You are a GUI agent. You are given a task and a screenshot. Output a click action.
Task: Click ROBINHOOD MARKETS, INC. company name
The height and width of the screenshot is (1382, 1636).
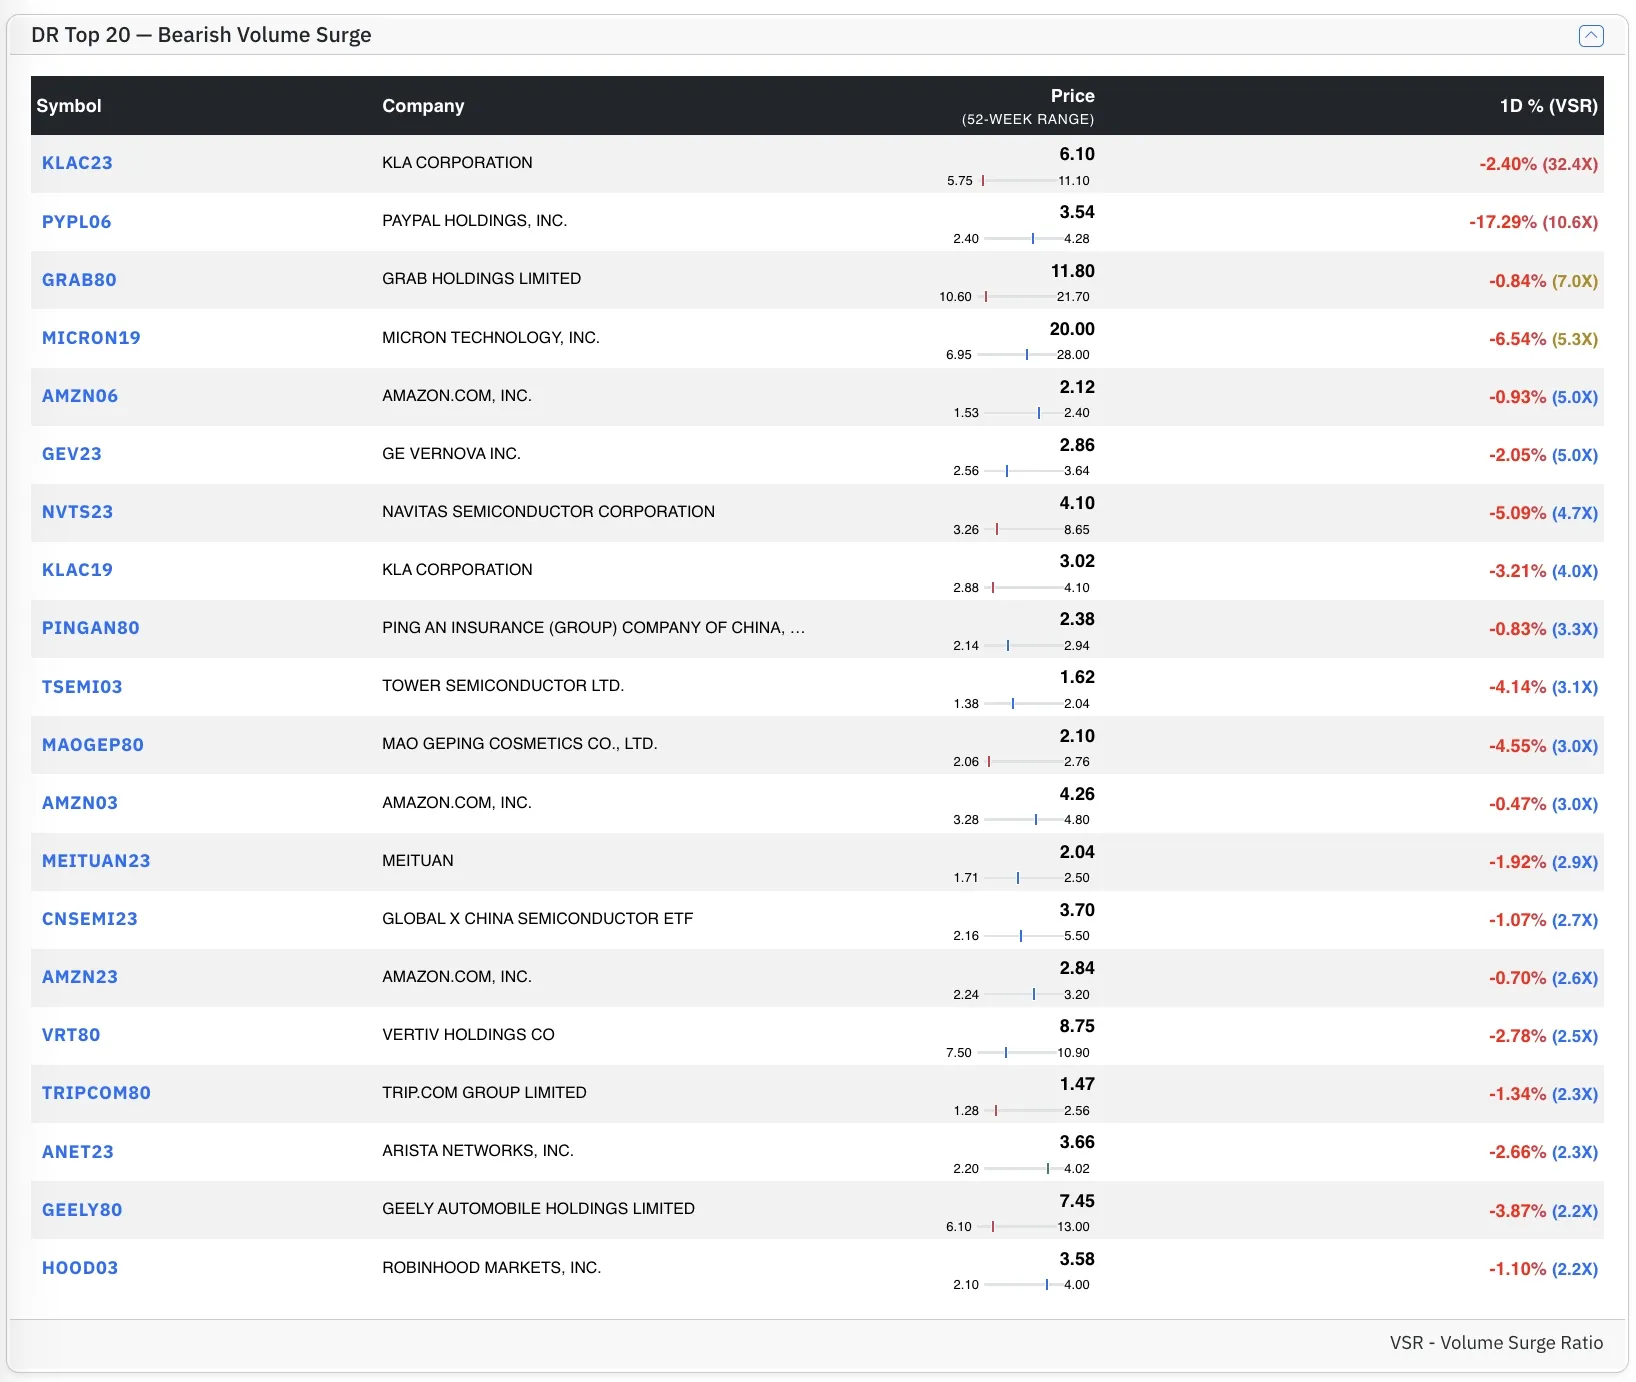tap(491, 1268)
